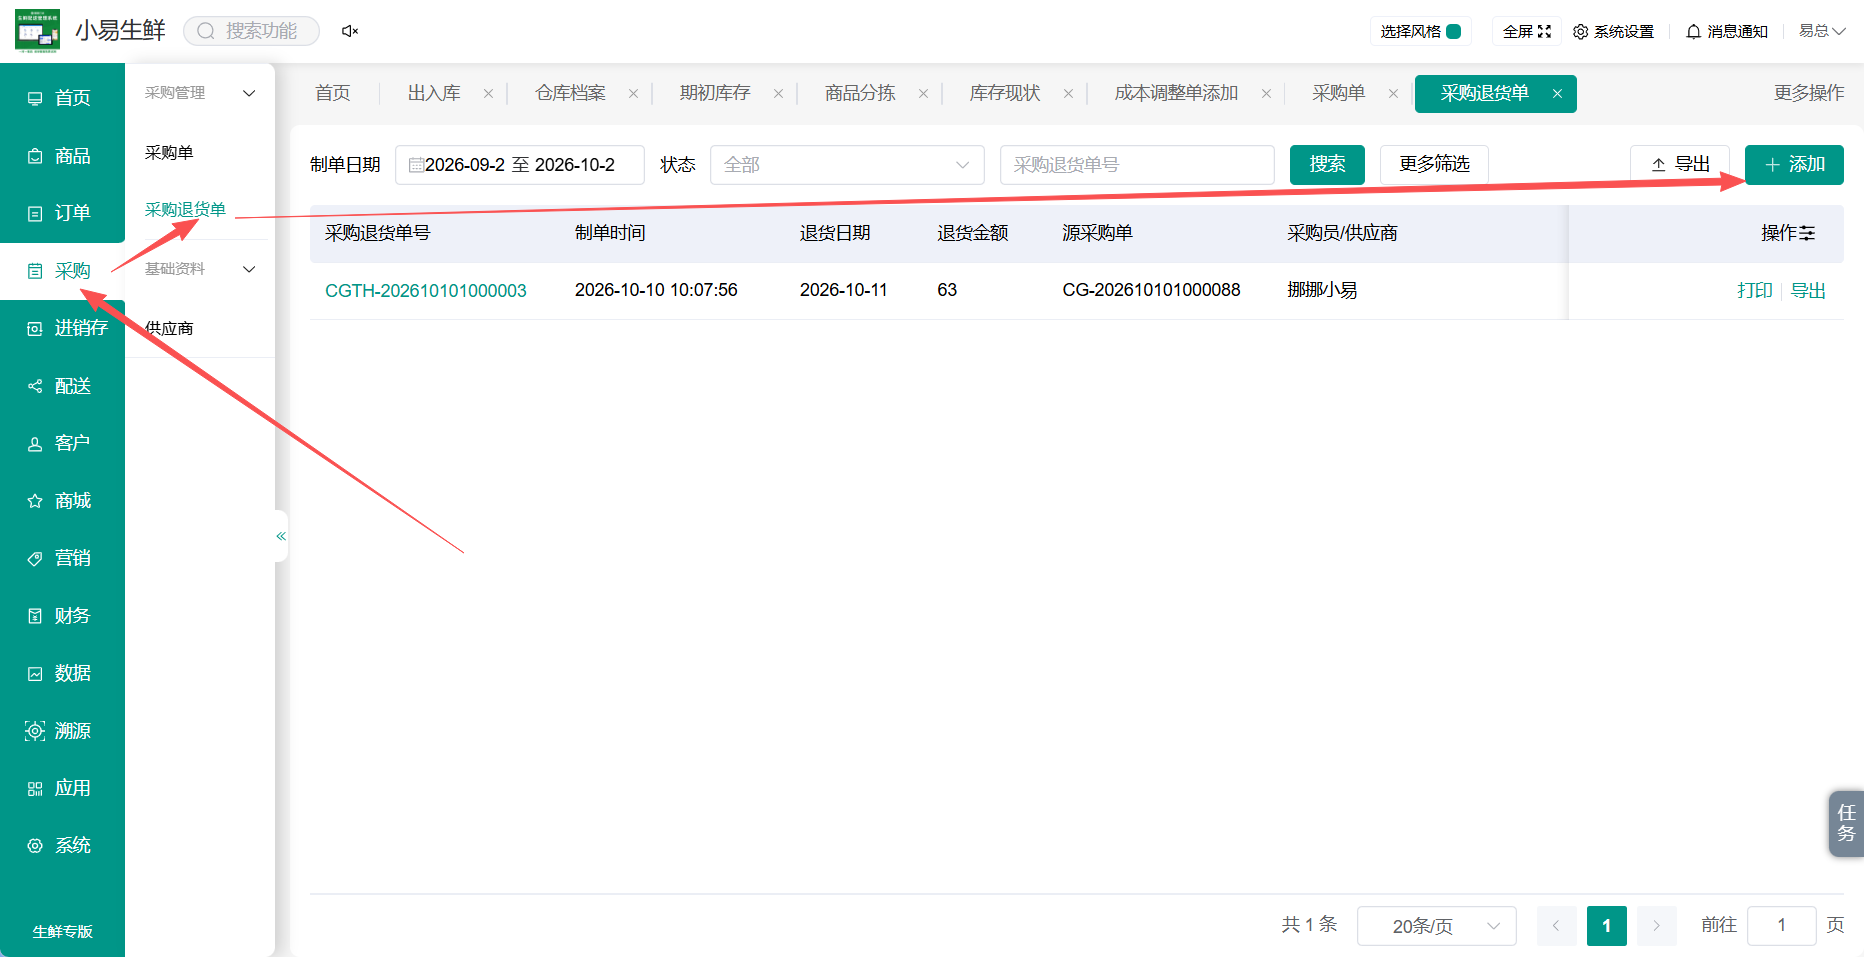Select 采购单 in the submenu

click(x=169, y=153)
